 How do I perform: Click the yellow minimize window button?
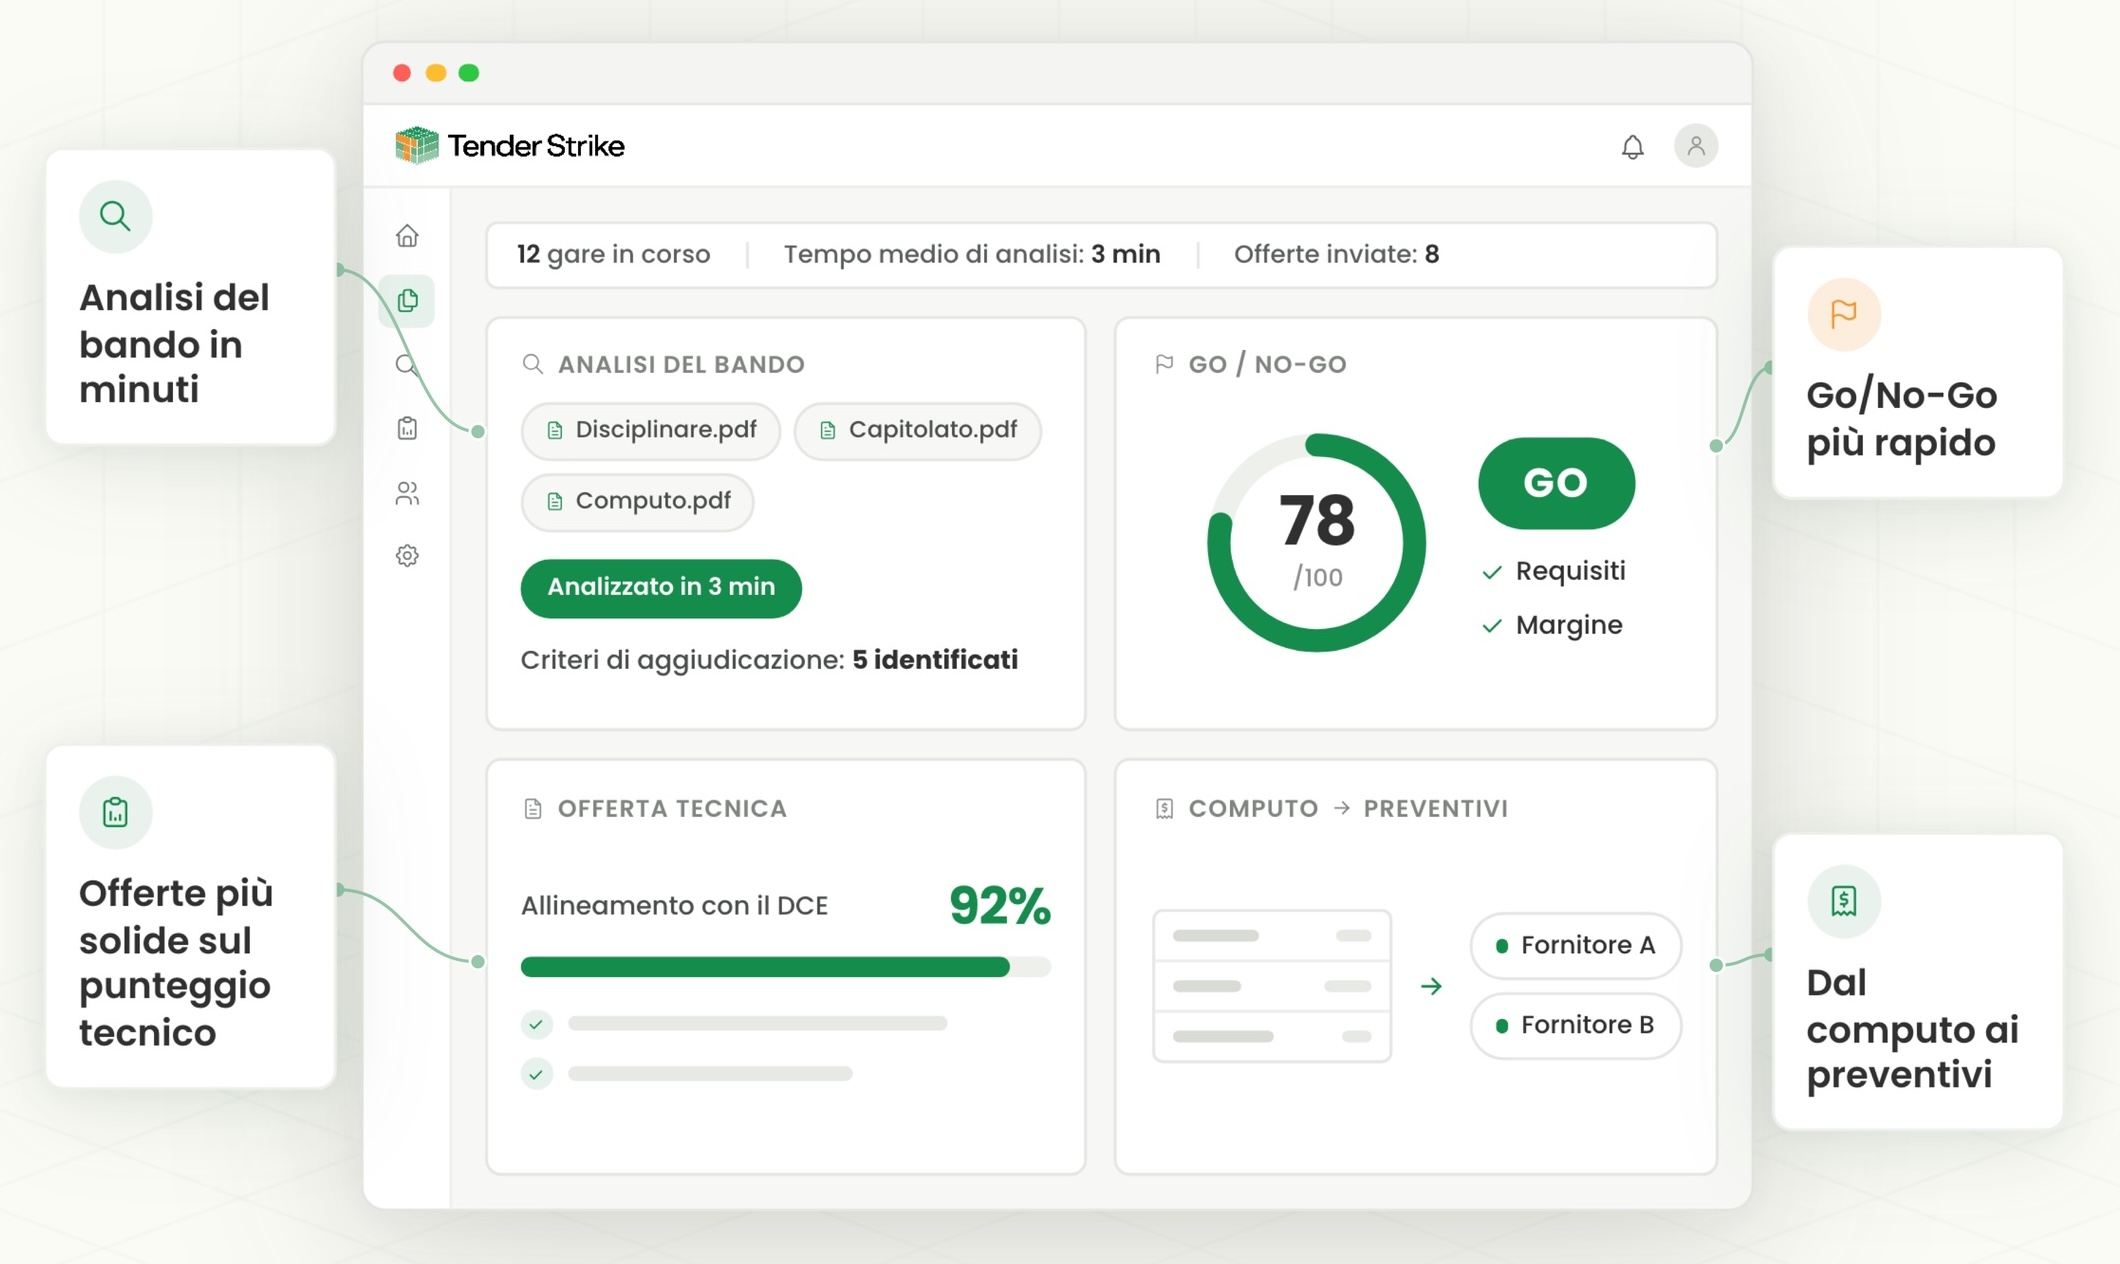pyautogui.click(x=436, y=73)
